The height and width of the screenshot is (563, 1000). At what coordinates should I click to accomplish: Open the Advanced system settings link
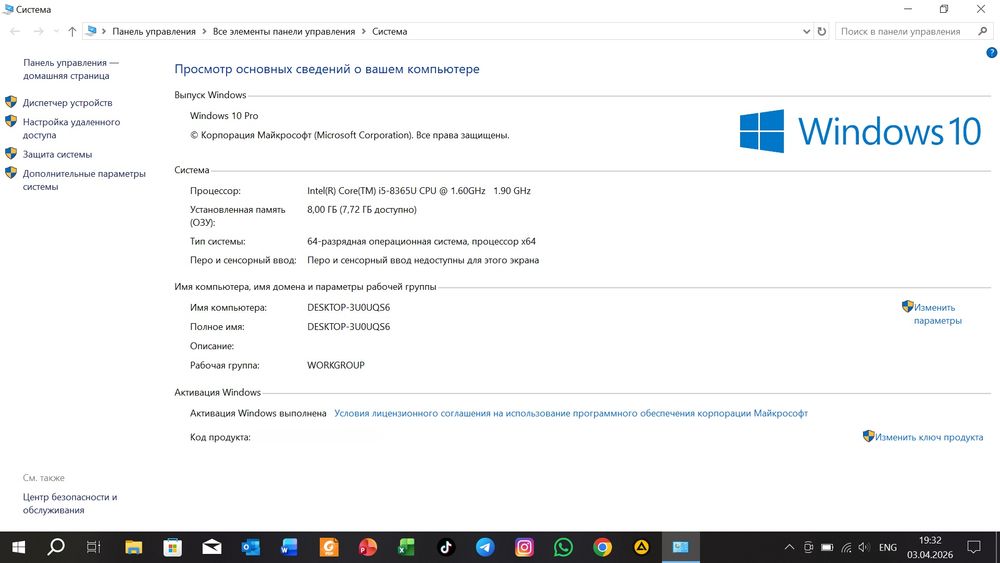click(x=84, y=180)
